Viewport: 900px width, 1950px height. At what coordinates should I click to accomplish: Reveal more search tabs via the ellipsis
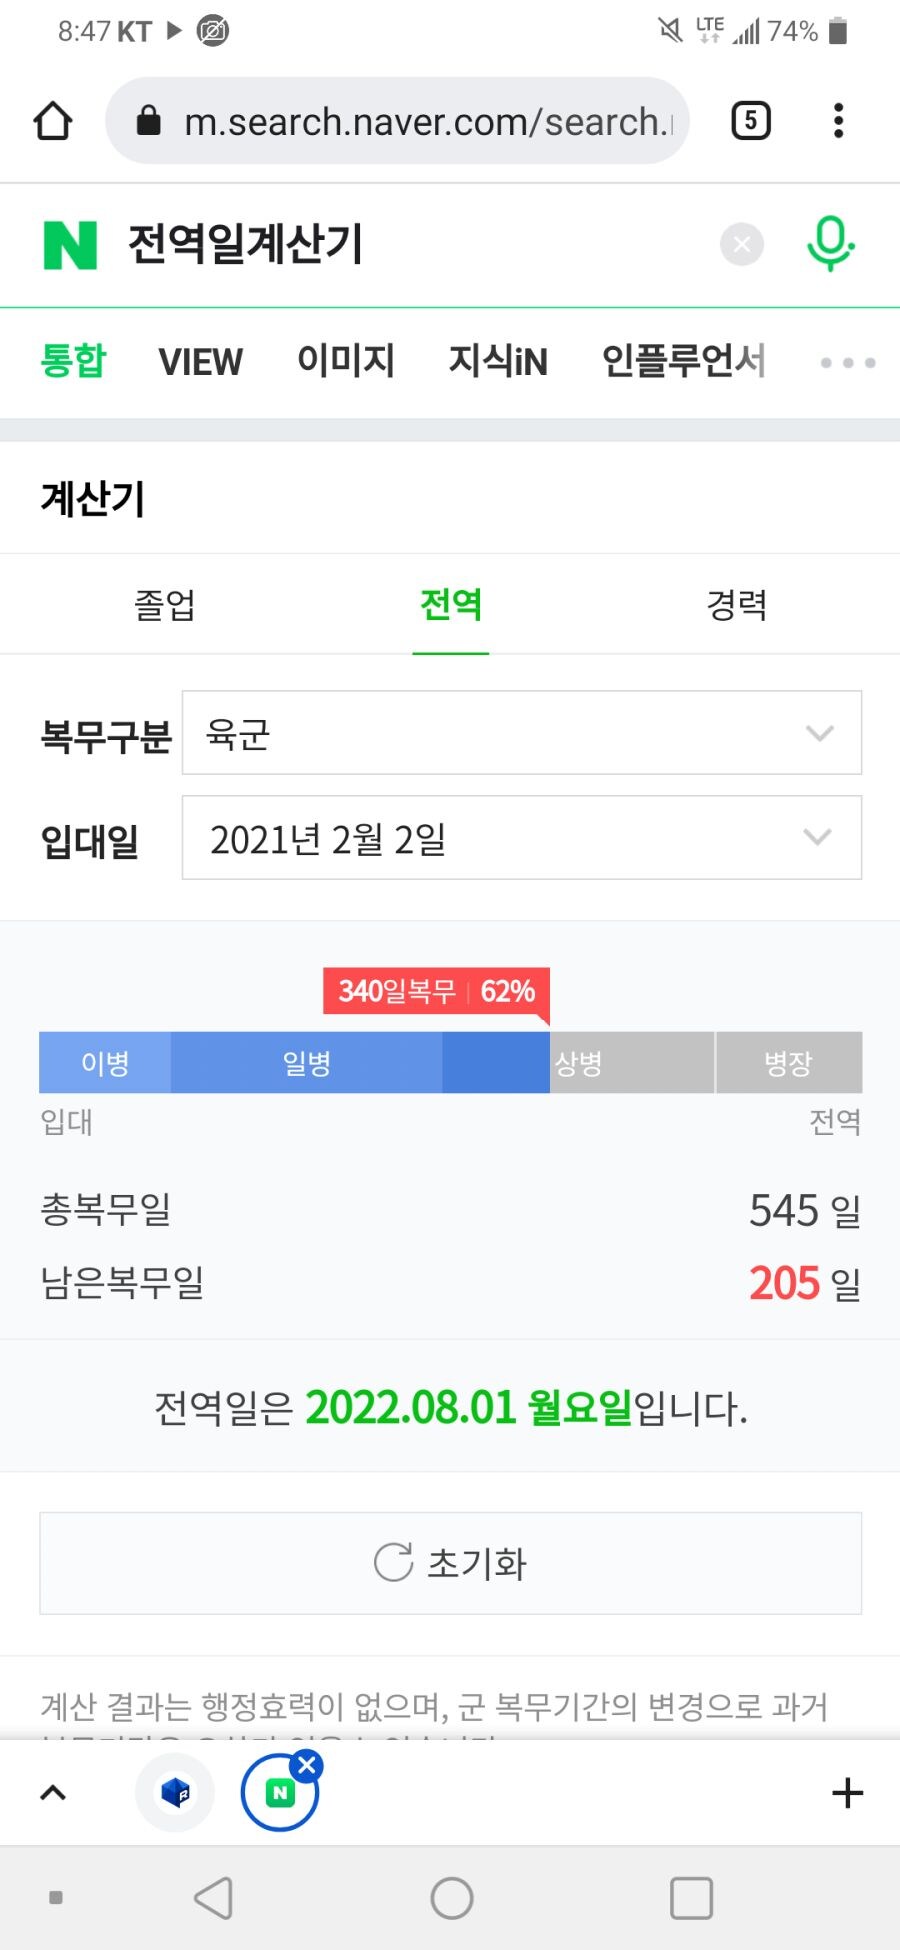(x=845, y=364)
